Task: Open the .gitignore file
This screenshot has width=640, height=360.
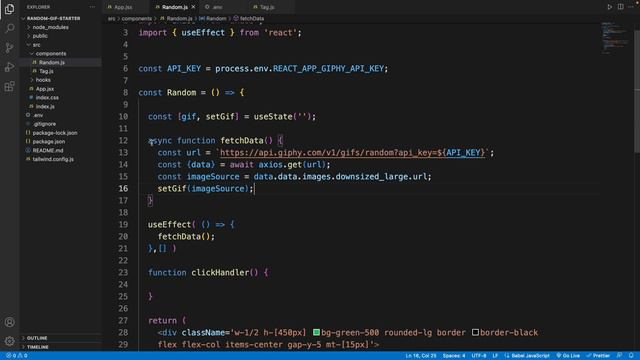Action: [44, 124]
